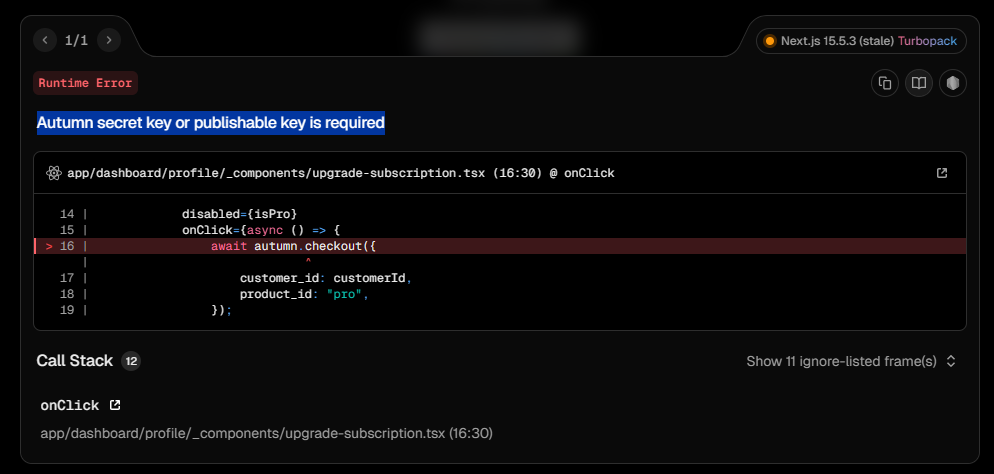Click the highlighted Autumn key error message

[210, 123]
